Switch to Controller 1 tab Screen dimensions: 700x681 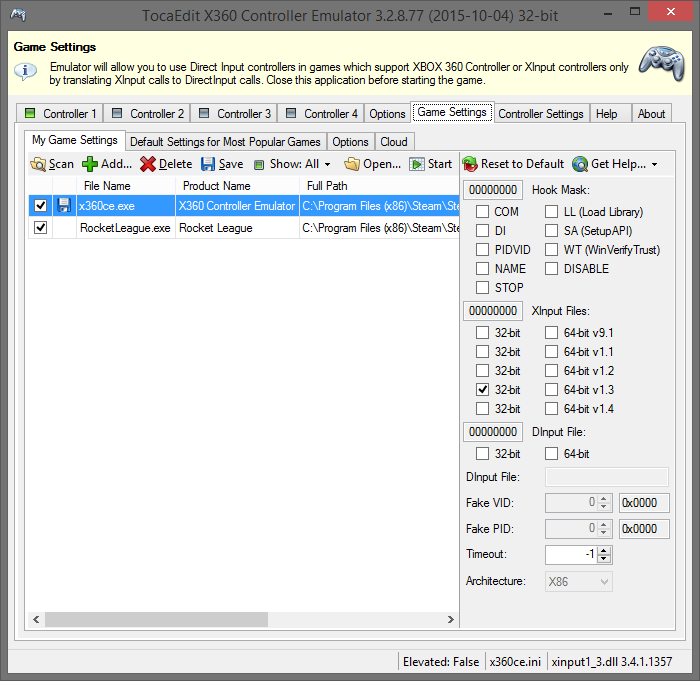tap(60, 113)
